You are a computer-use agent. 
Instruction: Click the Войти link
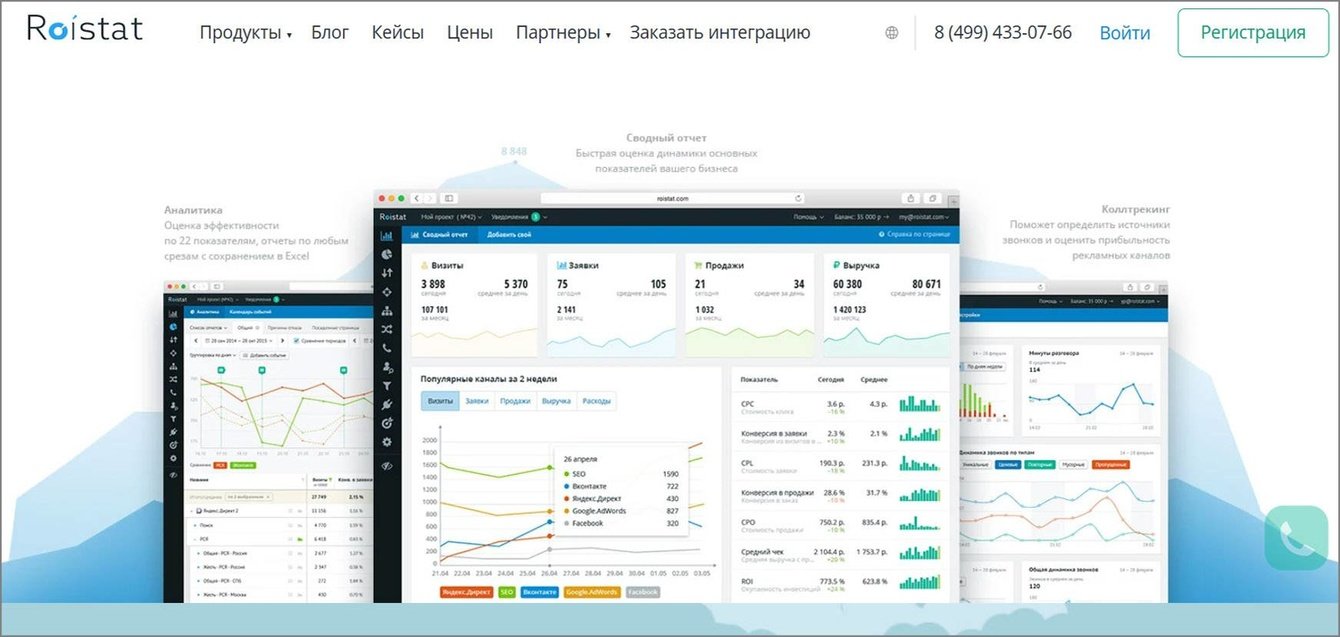(x=1125, y=33)
